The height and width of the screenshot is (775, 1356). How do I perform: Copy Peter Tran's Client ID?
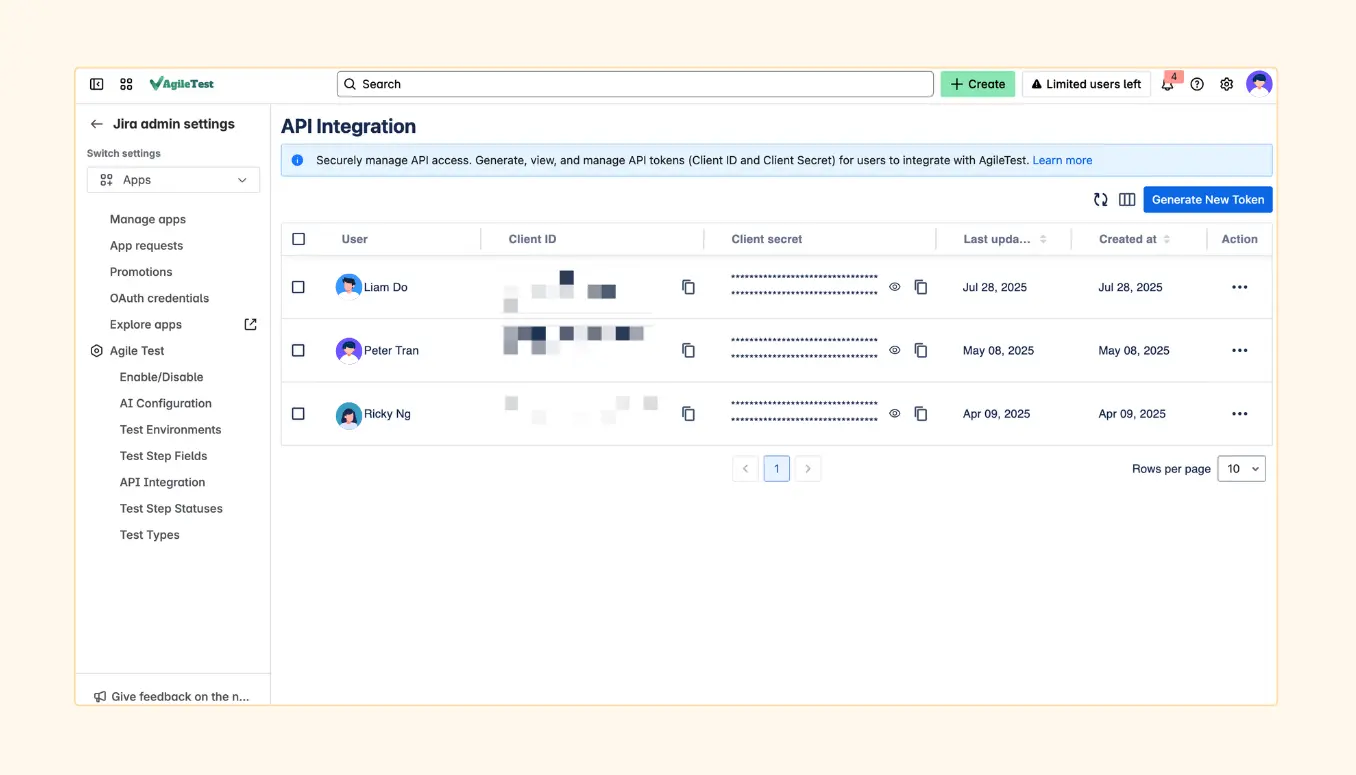tap(688, 350)
